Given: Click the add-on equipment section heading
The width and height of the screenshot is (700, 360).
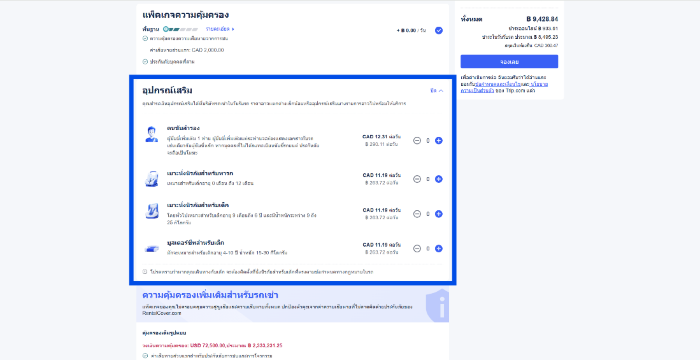Looking at the screenshot, I should 167,90.
